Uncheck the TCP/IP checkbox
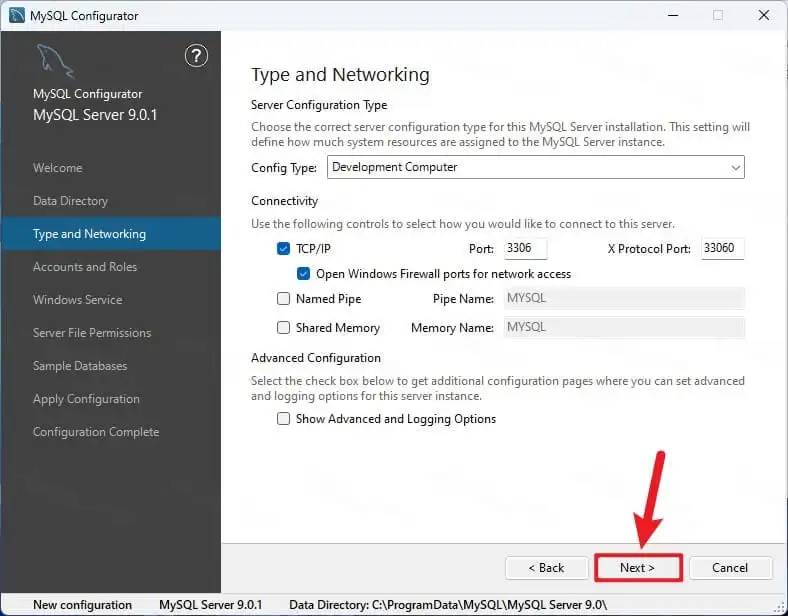The width and height of the screenshot is (788, 616). (x=283, y=249)
